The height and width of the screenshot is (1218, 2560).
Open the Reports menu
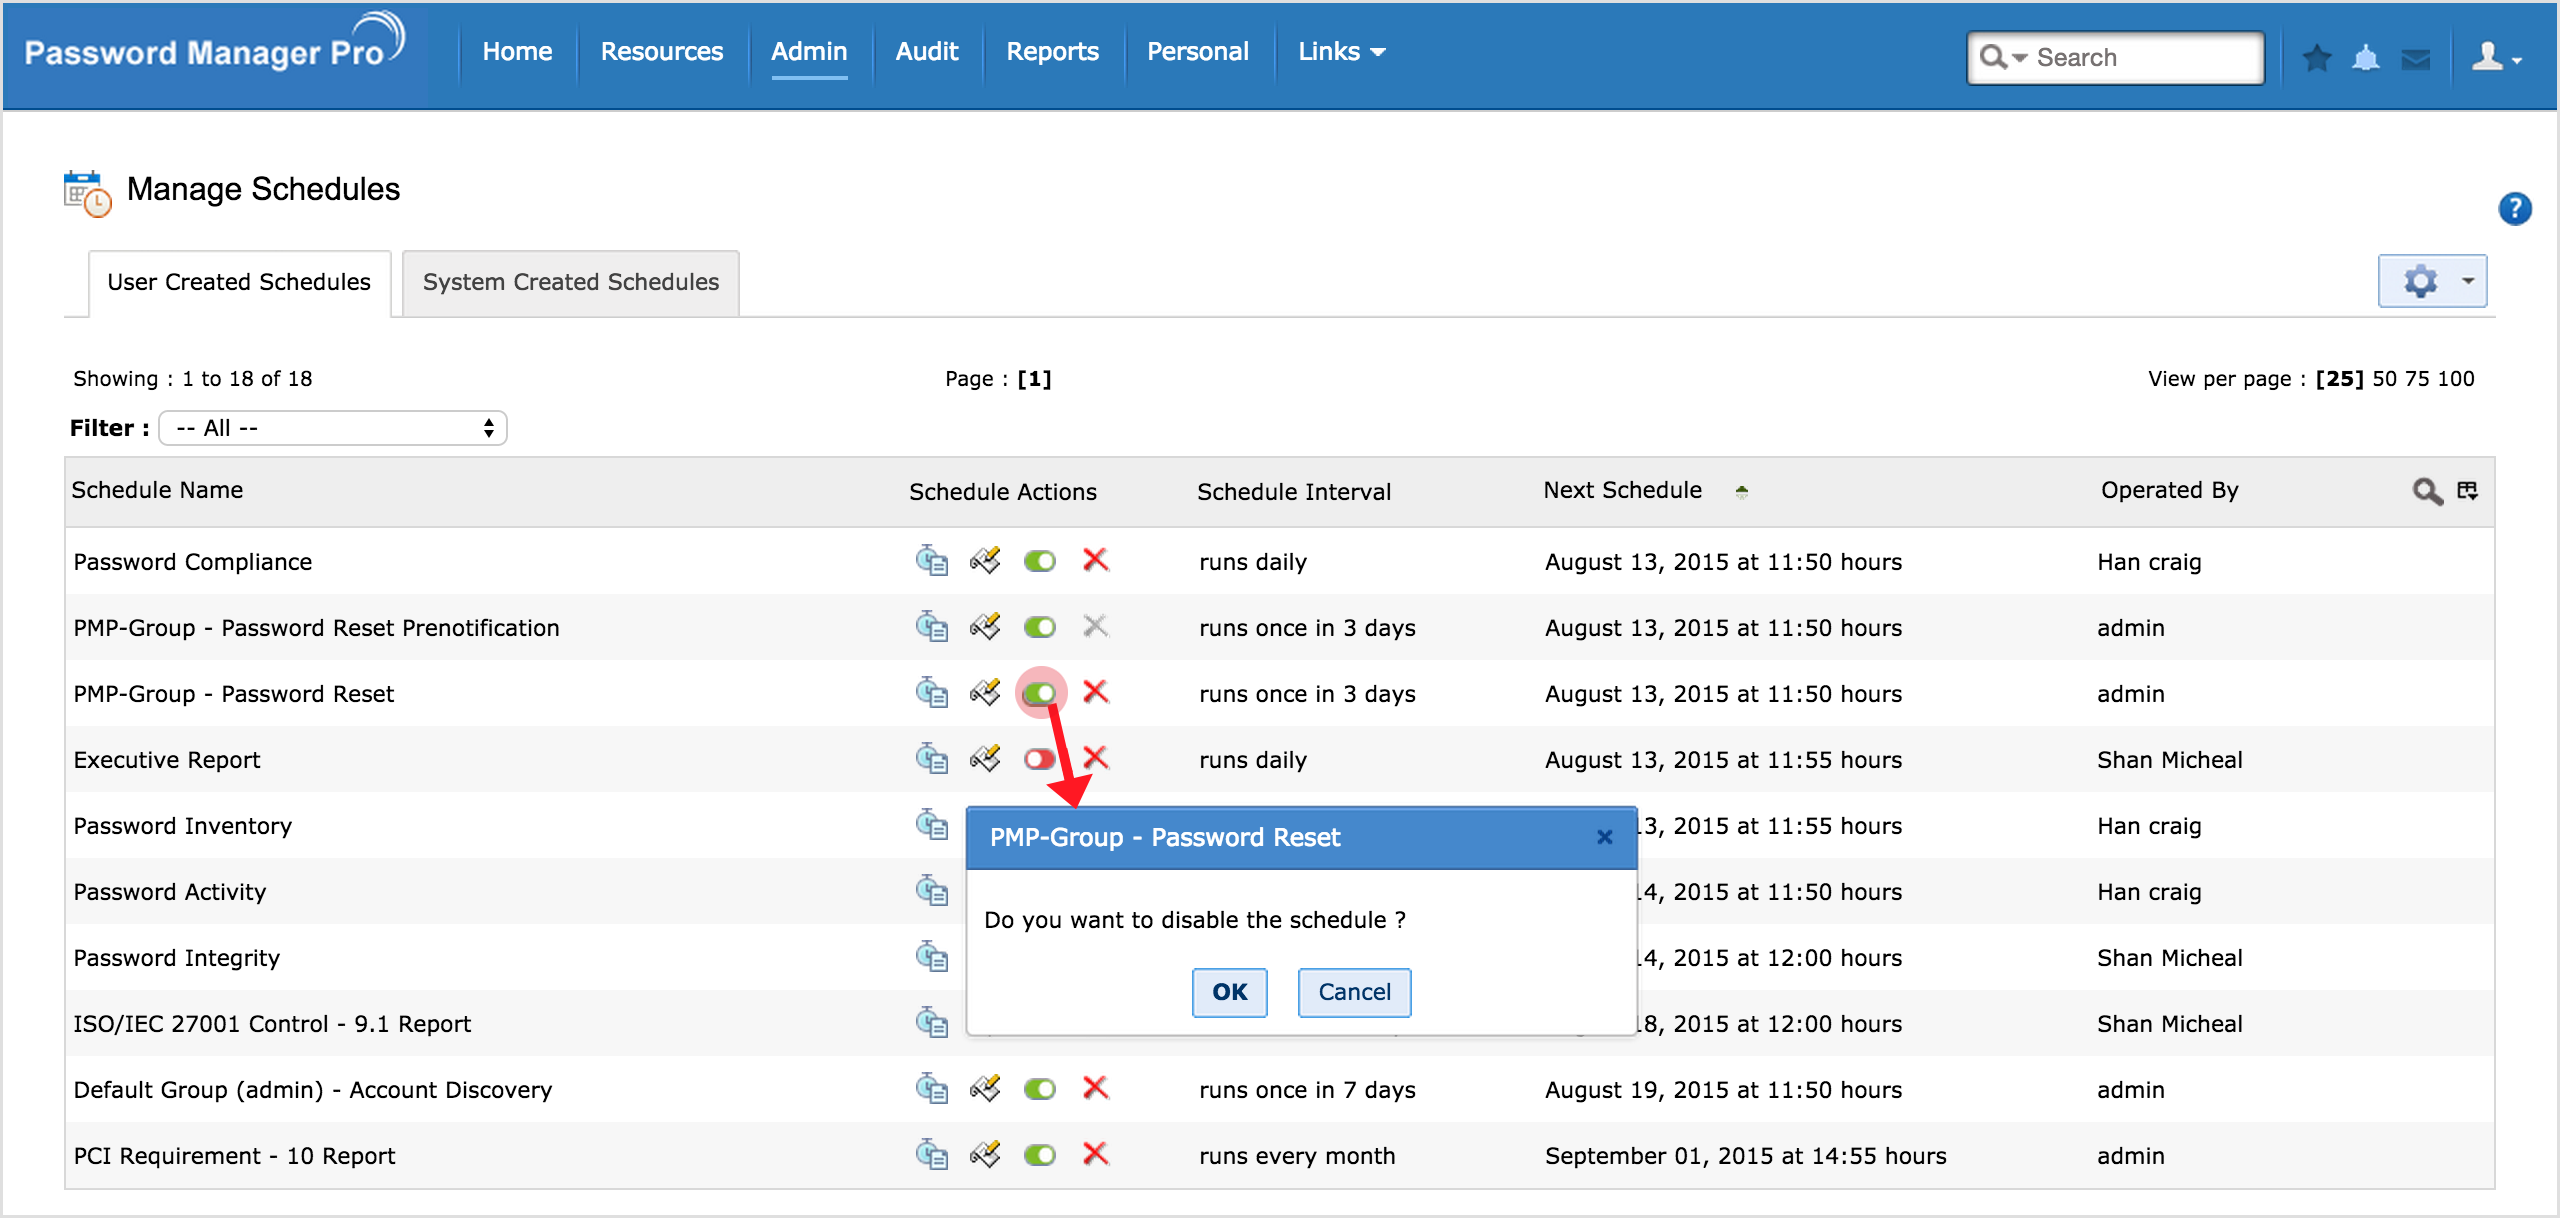click(x=1052, y=52)
